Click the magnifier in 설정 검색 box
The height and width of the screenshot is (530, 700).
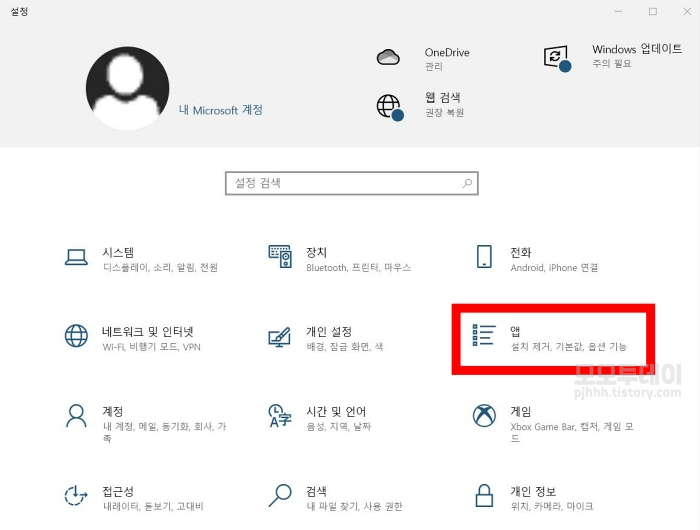click(467, 183)
